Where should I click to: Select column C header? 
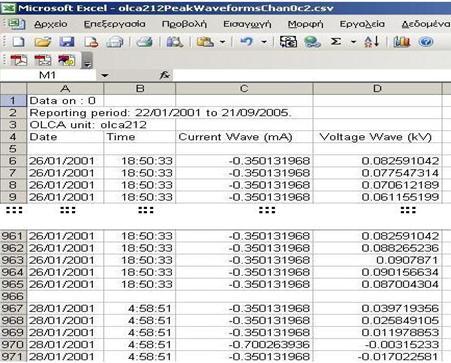click(x=244, y=89)
